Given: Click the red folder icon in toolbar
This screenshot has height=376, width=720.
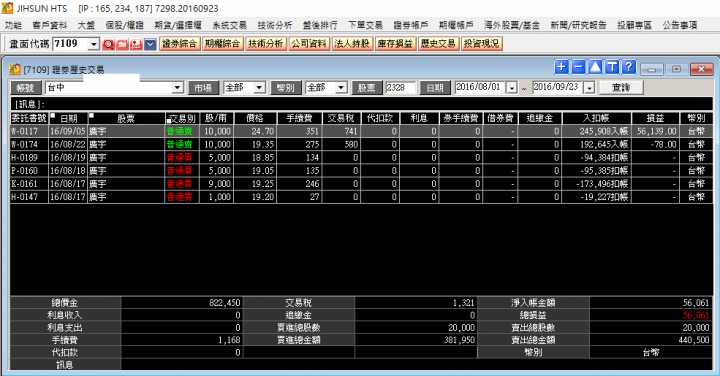Looking at the screenshot, I should [122, 44].
